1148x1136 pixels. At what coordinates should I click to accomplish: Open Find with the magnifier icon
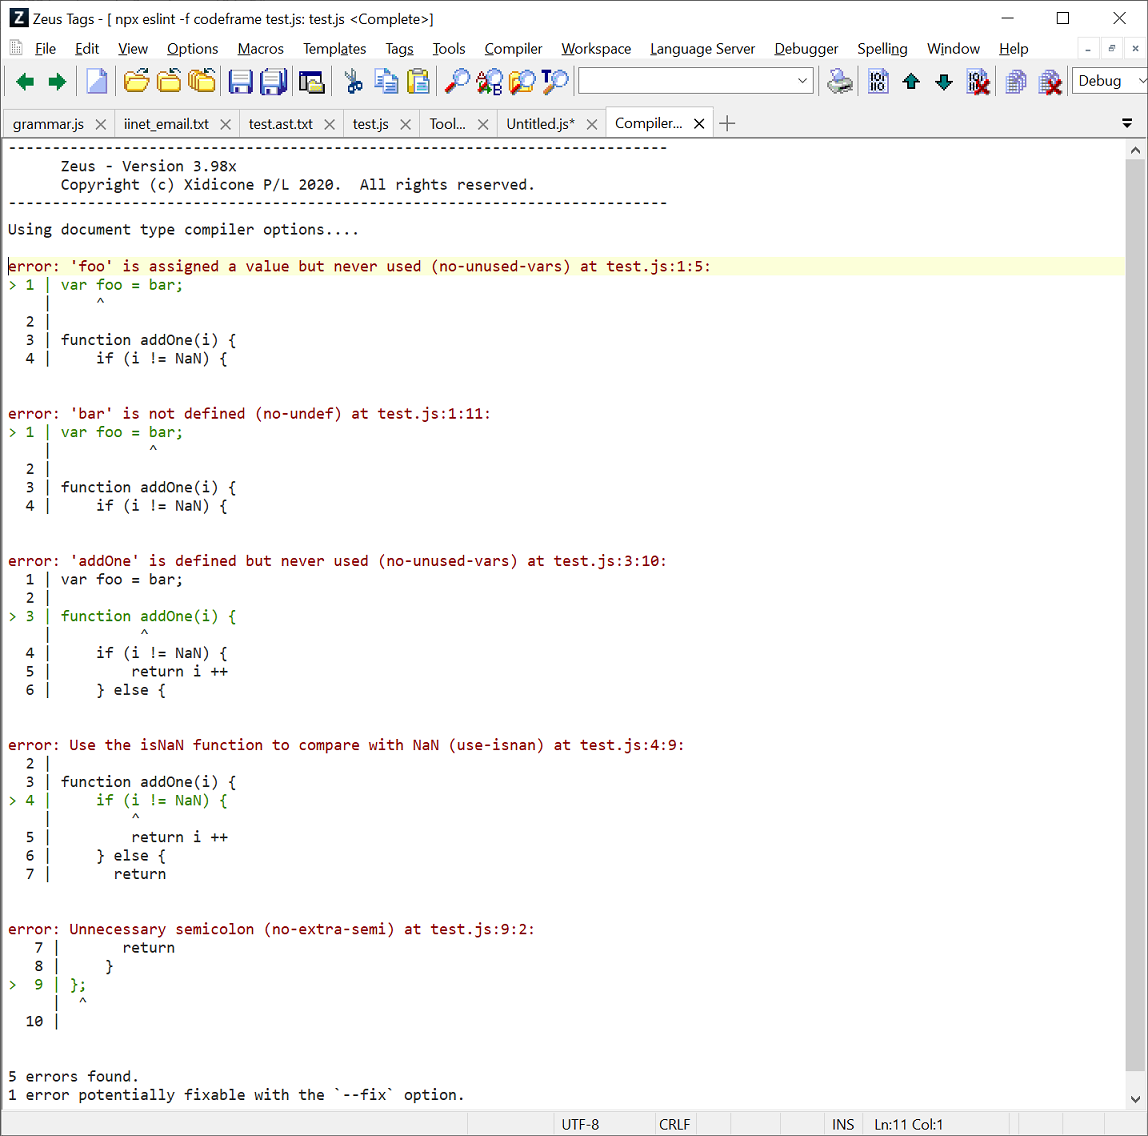click(x=458, y=81)
